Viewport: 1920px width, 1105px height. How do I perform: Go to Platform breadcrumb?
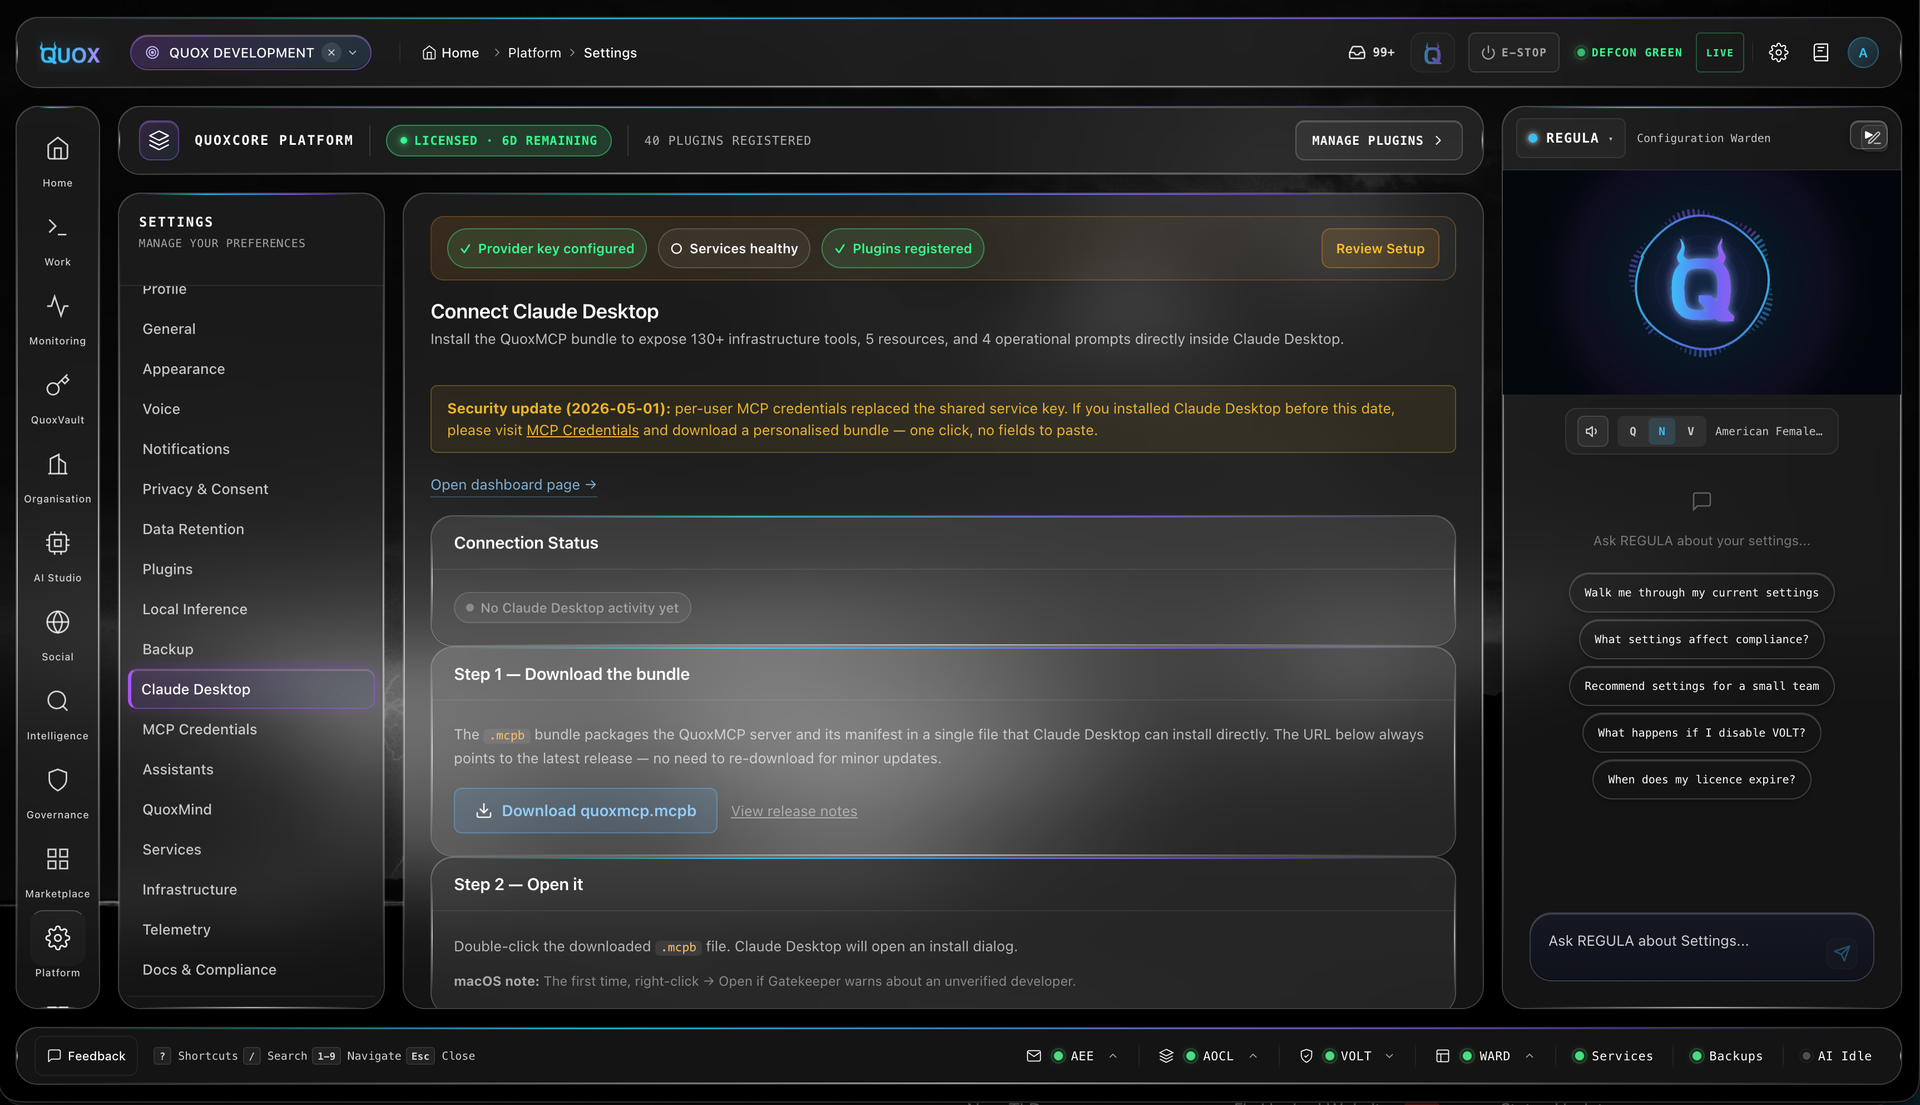534,53
